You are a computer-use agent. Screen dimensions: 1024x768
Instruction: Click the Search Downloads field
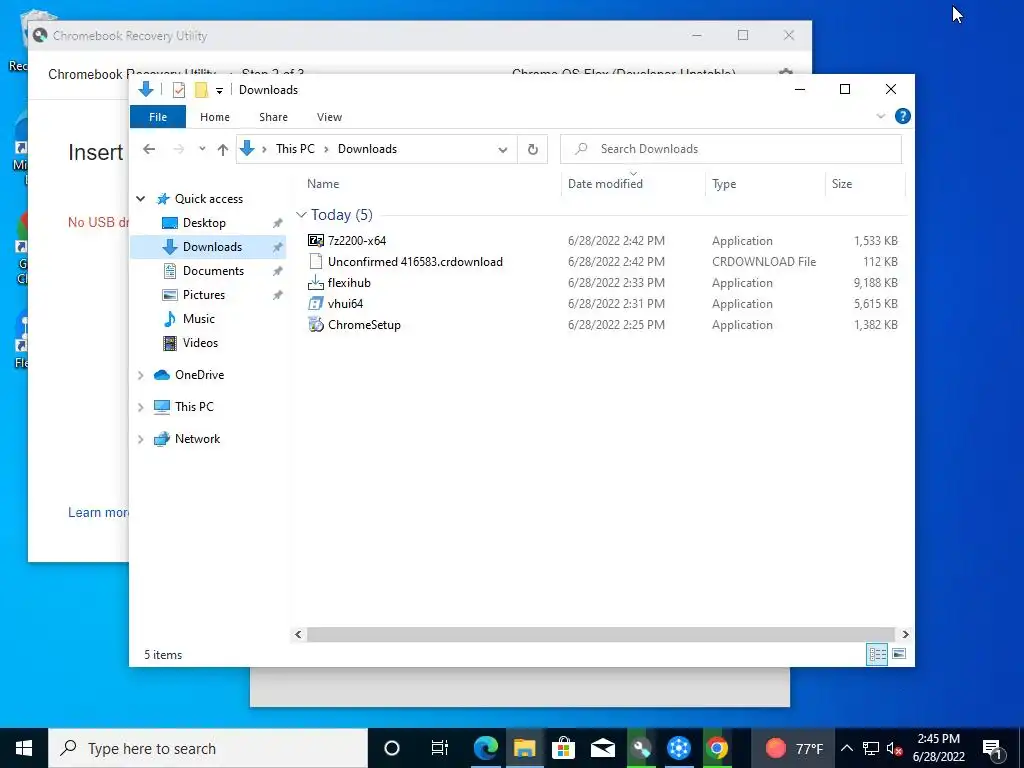click(x=731, y=149)
